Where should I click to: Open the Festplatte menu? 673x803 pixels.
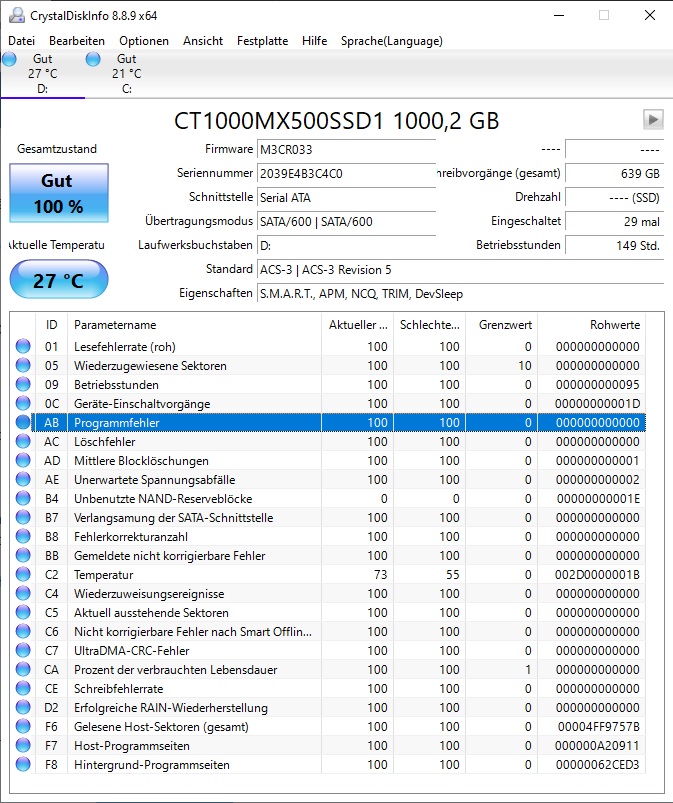pos(262,41)
